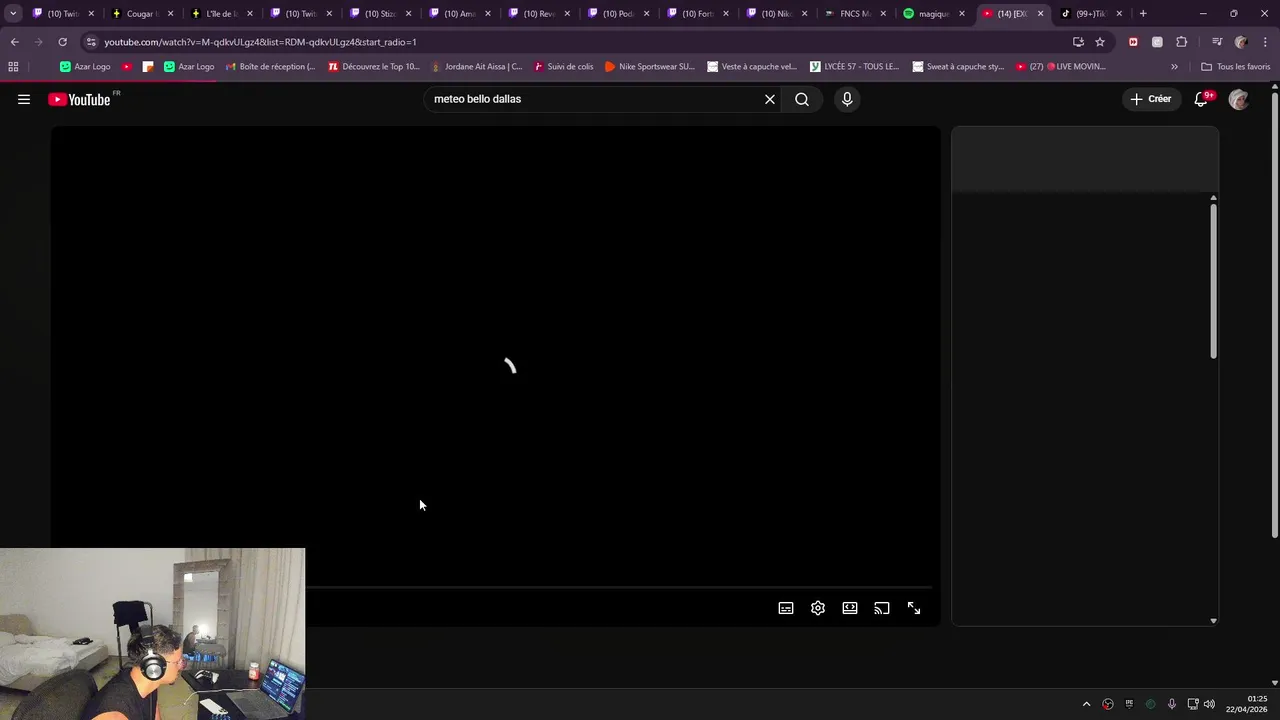
Task: Open the Epic Games tray icon
Action: (x=1129, y=704)
